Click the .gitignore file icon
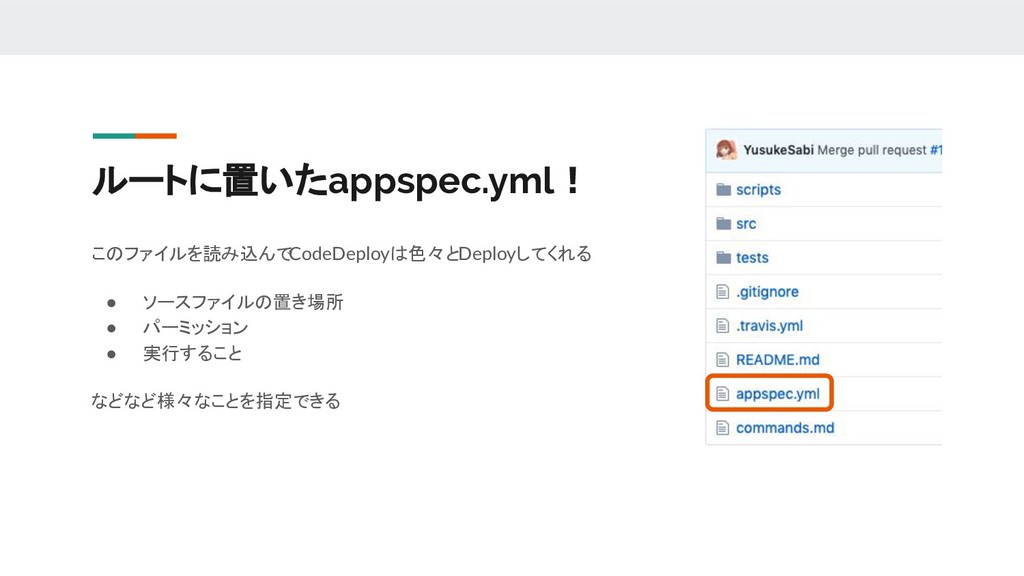Image resolution: width=1024 pixels, height=576 pixels. coord(722,292)
